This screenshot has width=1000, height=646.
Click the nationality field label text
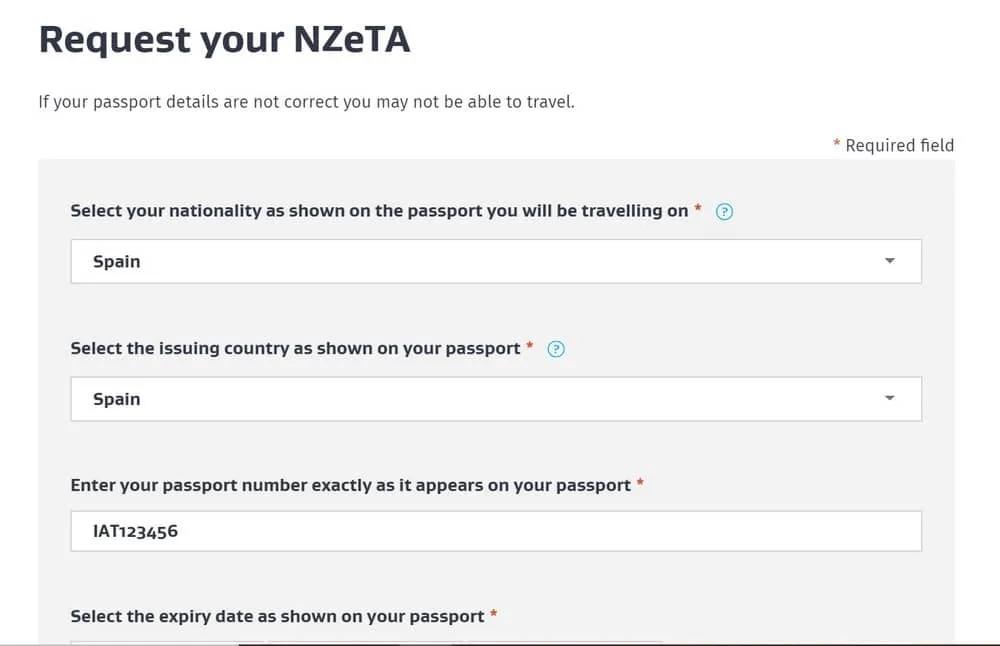pos(380,211)
